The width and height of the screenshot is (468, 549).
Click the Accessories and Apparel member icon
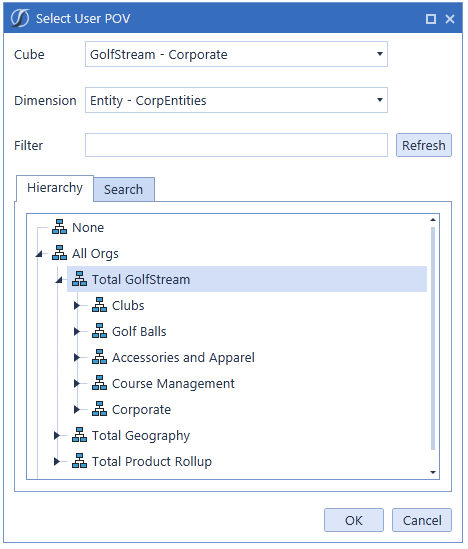[x=99, y=357]
